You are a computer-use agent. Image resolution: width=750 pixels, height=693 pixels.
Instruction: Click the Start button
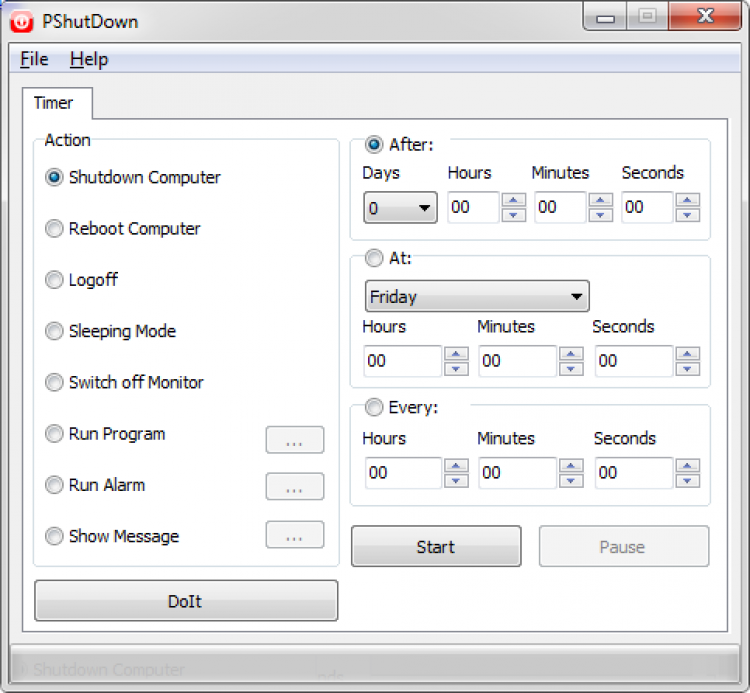pos(436,546)
